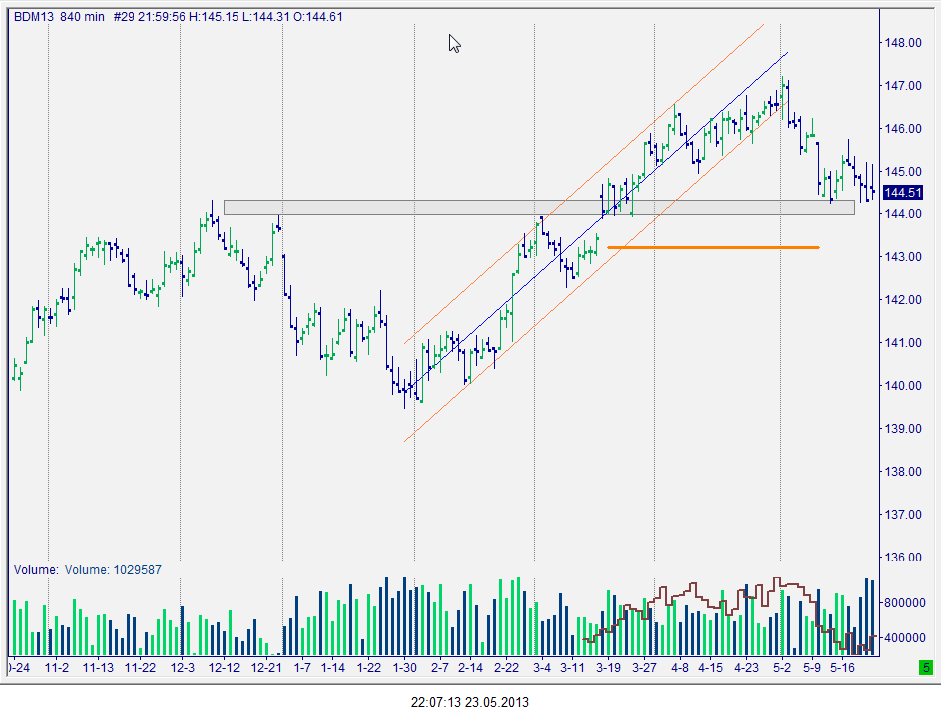The height and width of the screenshot is (719, 941).
Task: Click the 2-7 date axis label
Action: click(x=440, y=667)
